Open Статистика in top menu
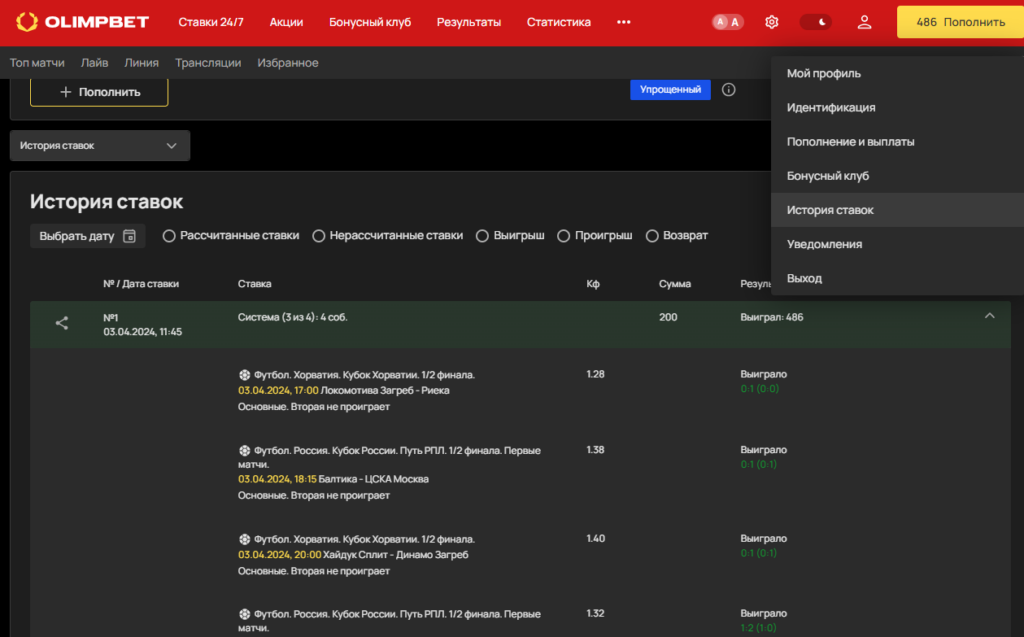 (x=558, y=22)
